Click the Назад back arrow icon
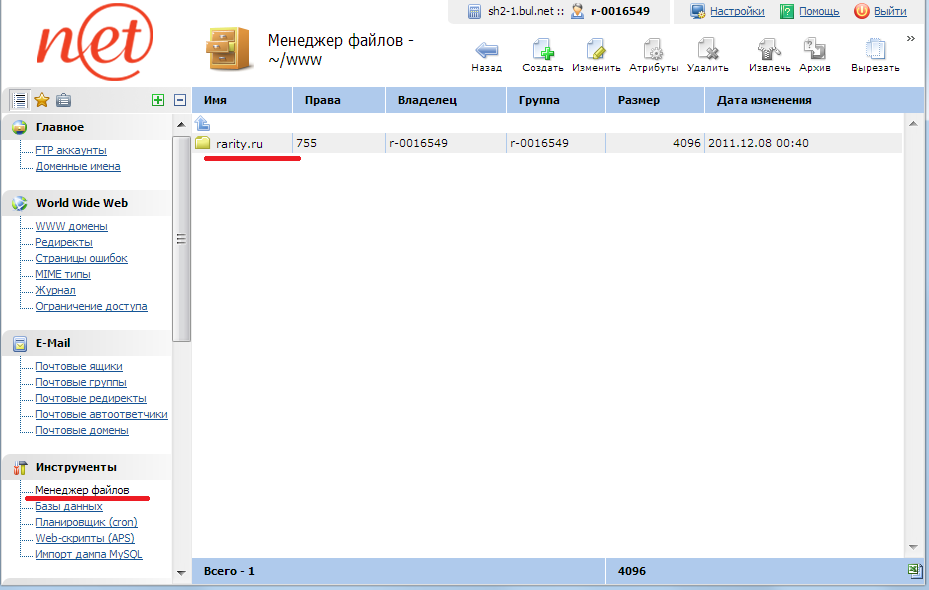929x590 pixels. point(487,50)
